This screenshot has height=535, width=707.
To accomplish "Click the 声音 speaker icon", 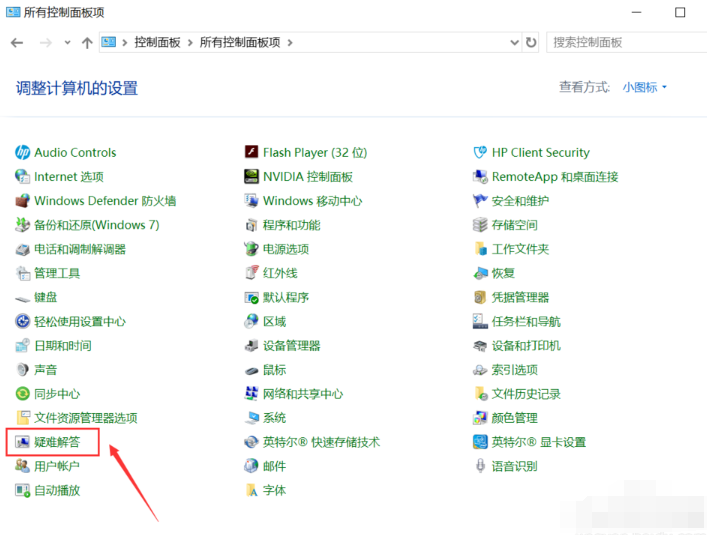I will [23, 370].
